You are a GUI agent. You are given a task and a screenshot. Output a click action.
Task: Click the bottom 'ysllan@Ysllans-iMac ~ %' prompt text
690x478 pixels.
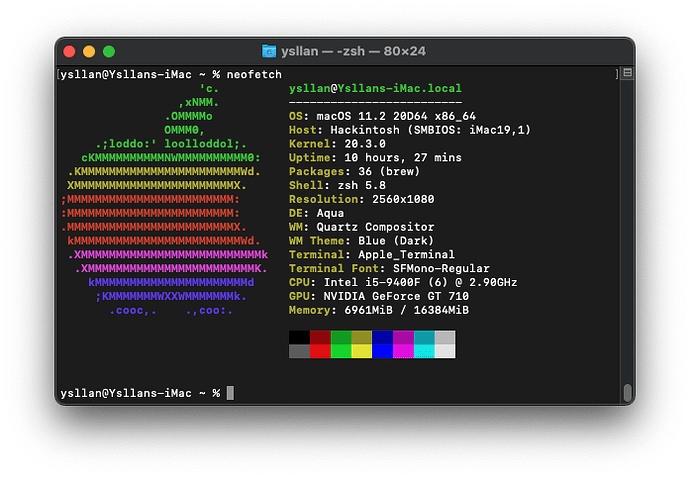click(x=140, y=393)
